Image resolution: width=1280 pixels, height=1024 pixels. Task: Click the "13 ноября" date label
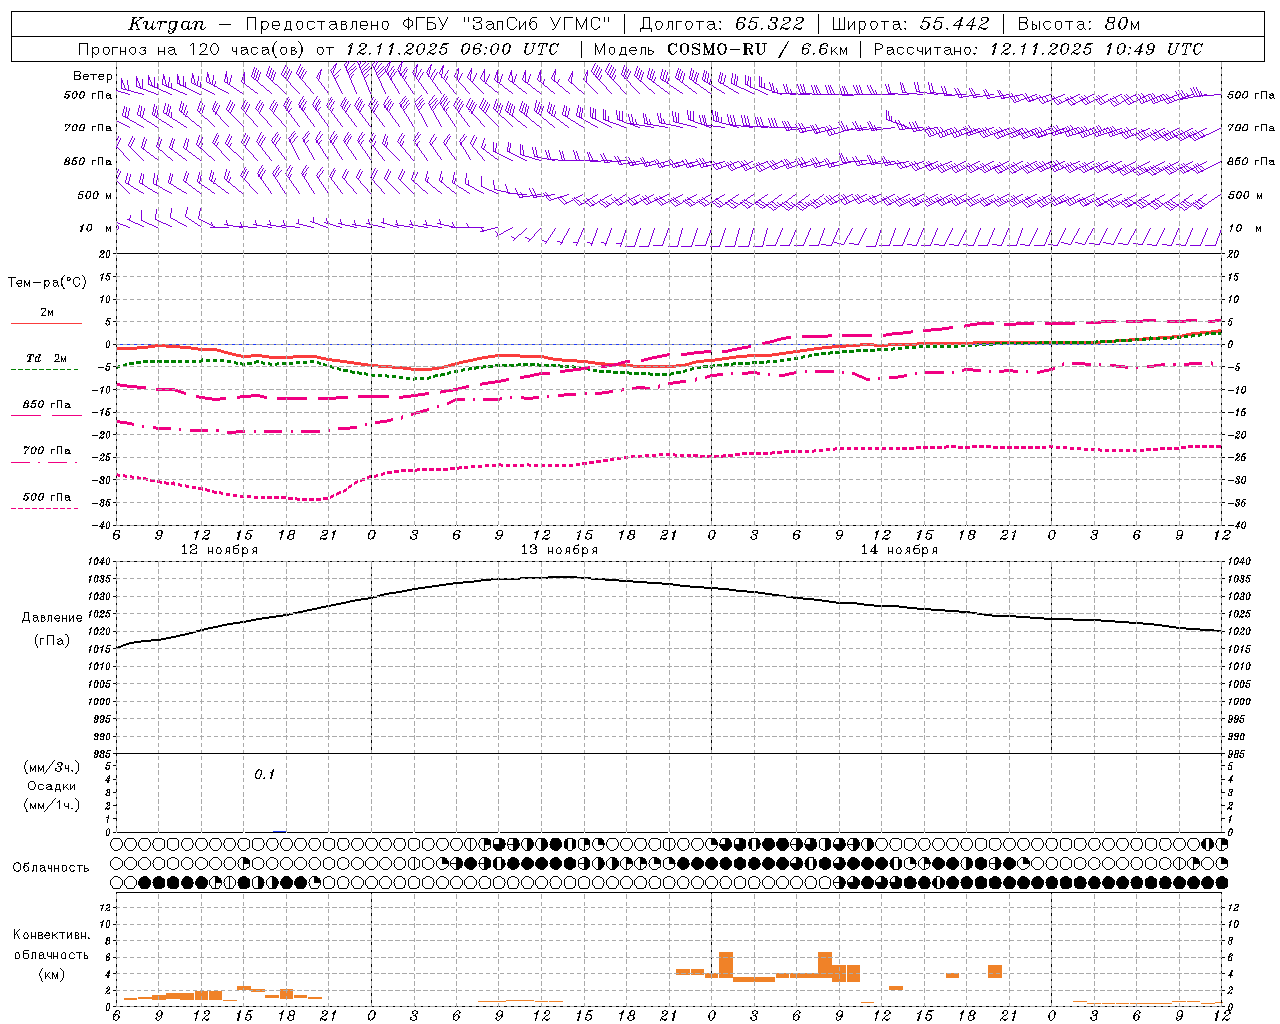coord(559,550)
